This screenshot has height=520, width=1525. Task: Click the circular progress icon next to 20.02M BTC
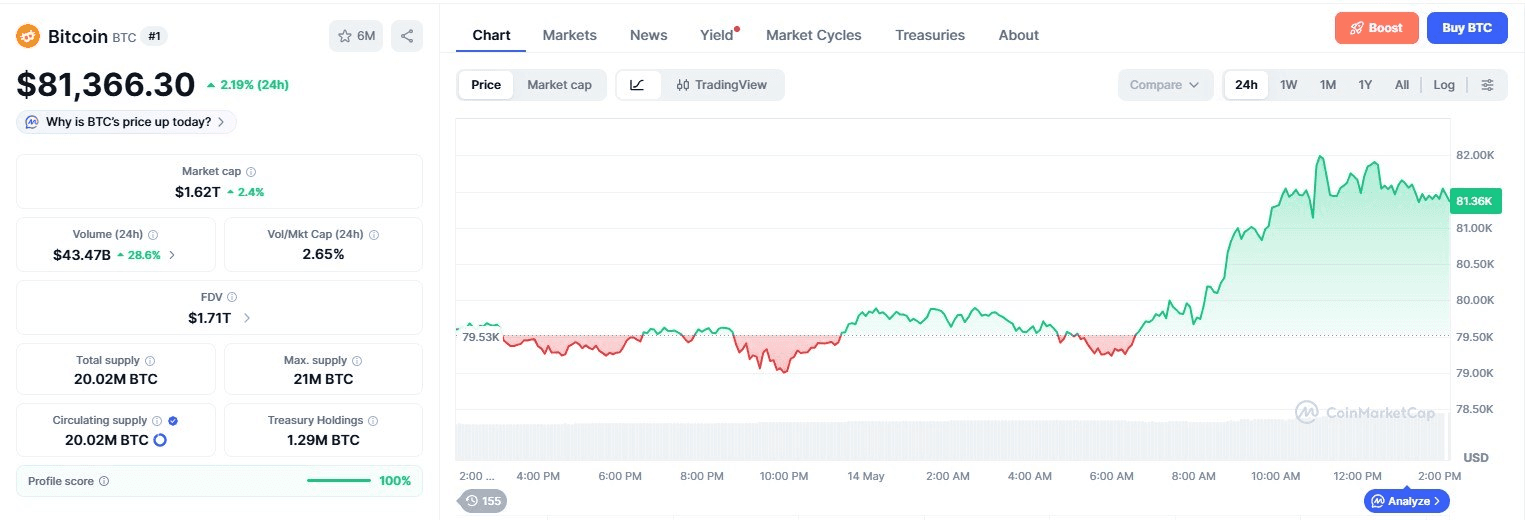click(159, 440)
